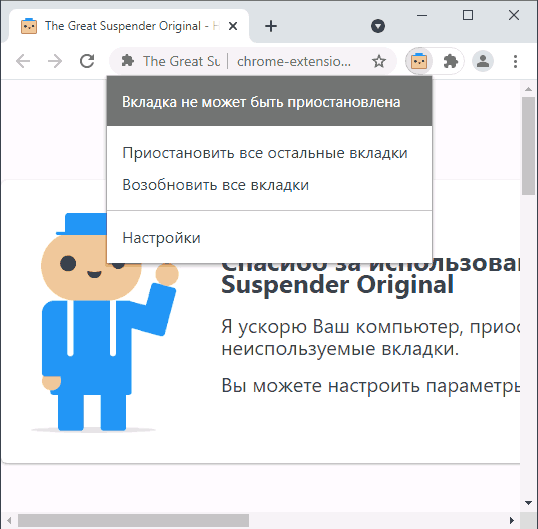The height and width of the screenshot is (529, 538).
Task: Open Chrome three-dot menu
Action: pyautogui.click(x=515, y=61)
